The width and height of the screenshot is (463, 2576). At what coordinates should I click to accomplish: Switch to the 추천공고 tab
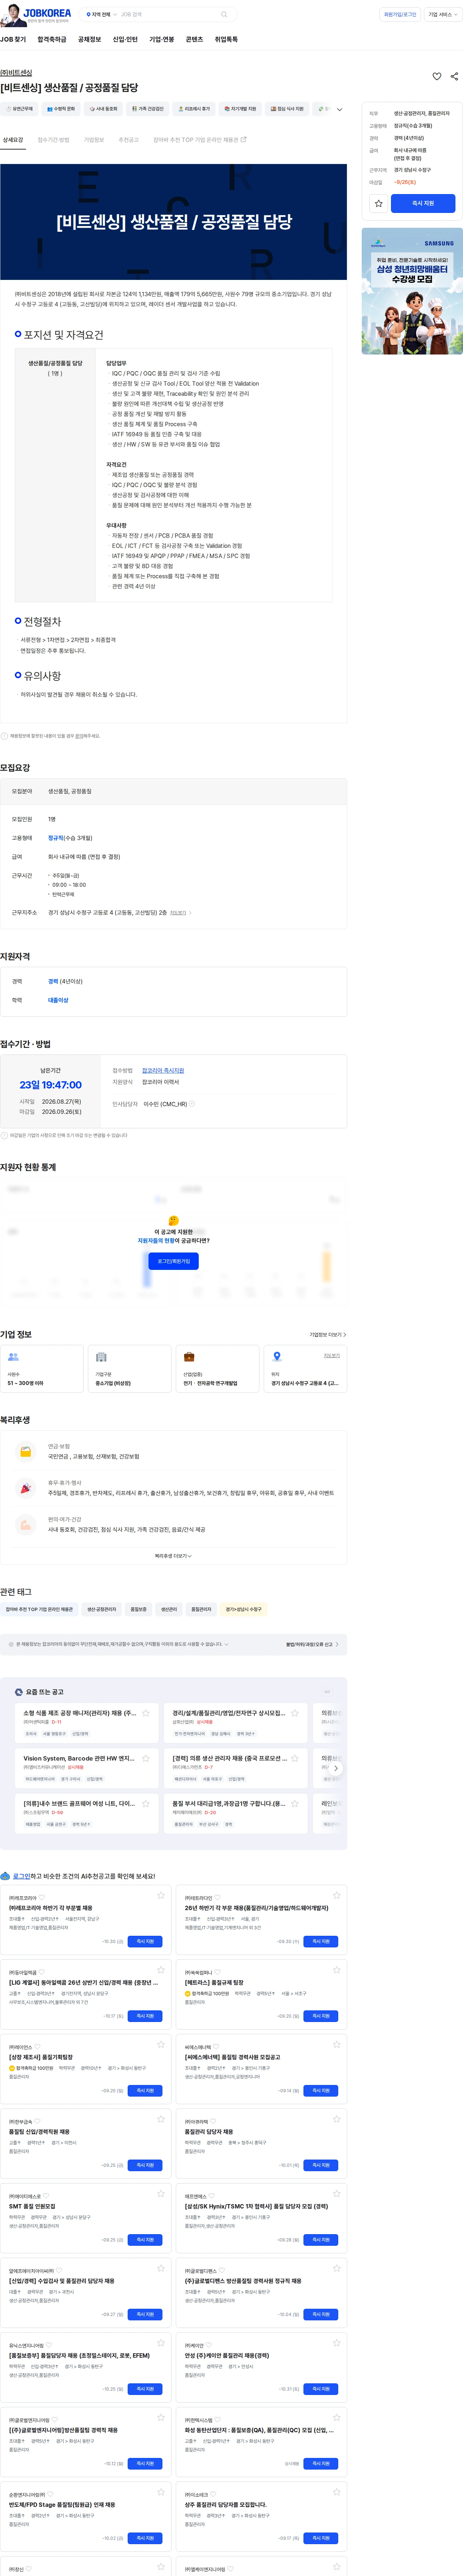click(x=129, y=140)
